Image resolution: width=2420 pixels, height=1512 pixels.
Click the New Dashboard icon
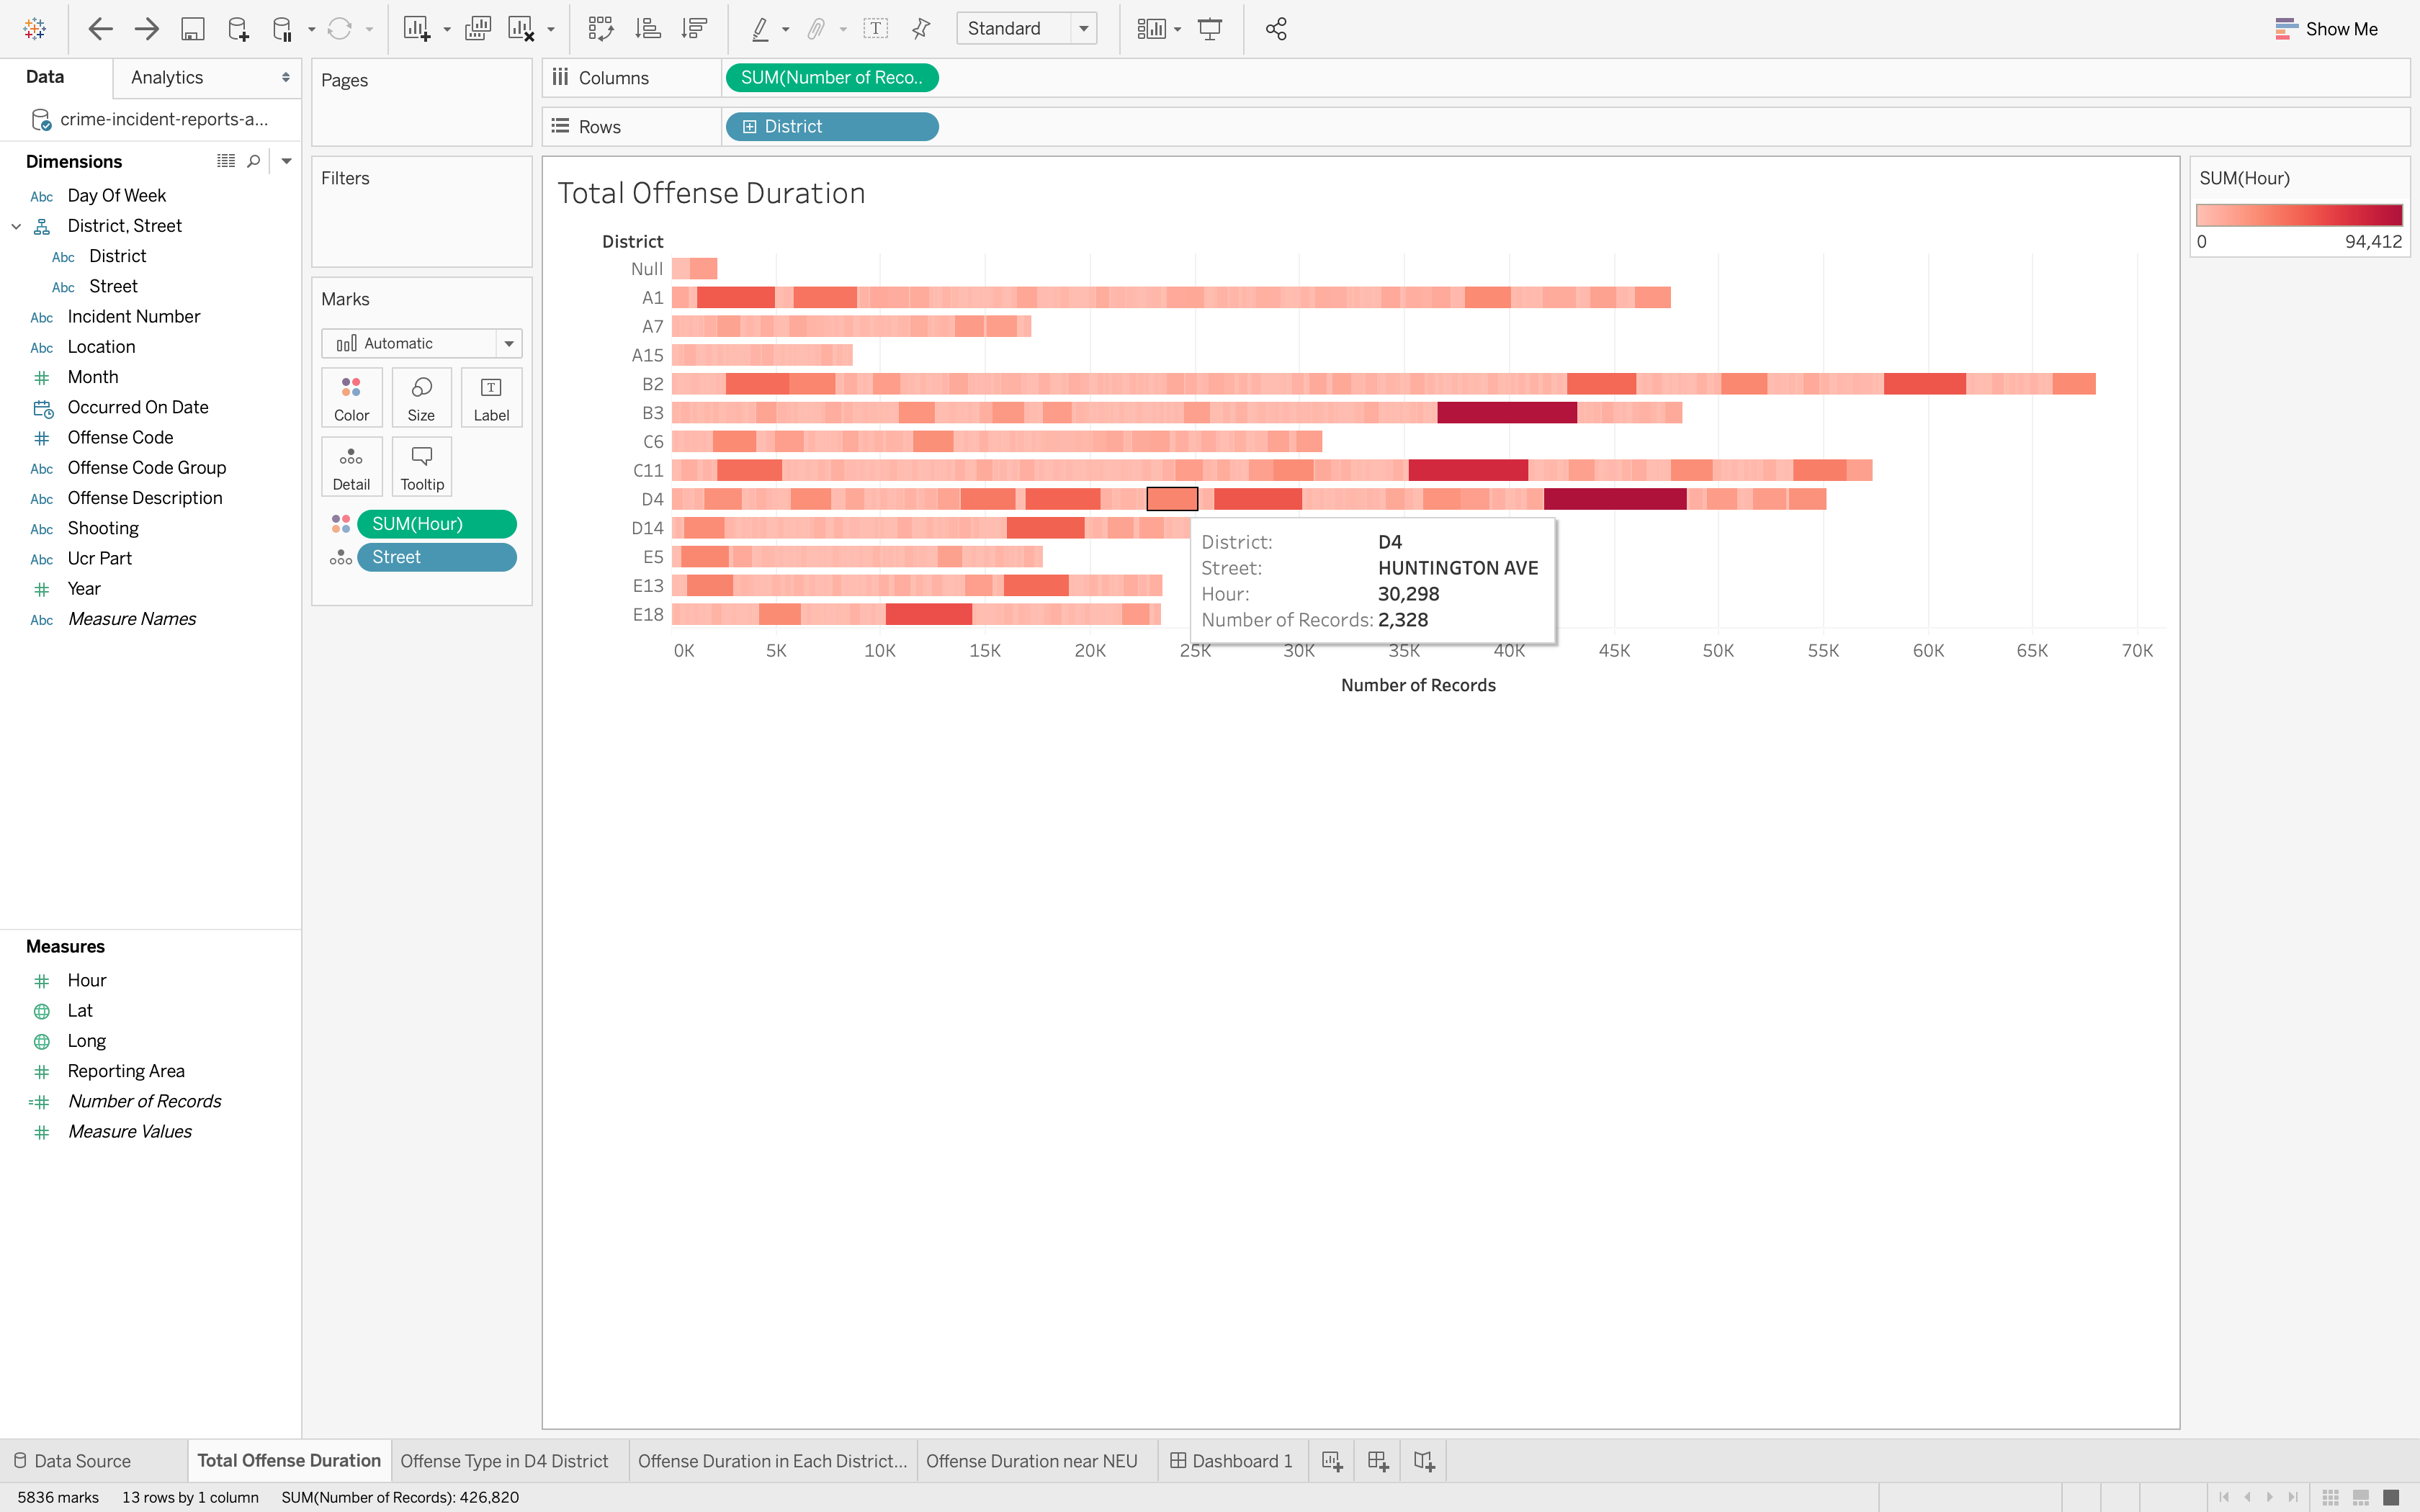tap(1378, 1461)
